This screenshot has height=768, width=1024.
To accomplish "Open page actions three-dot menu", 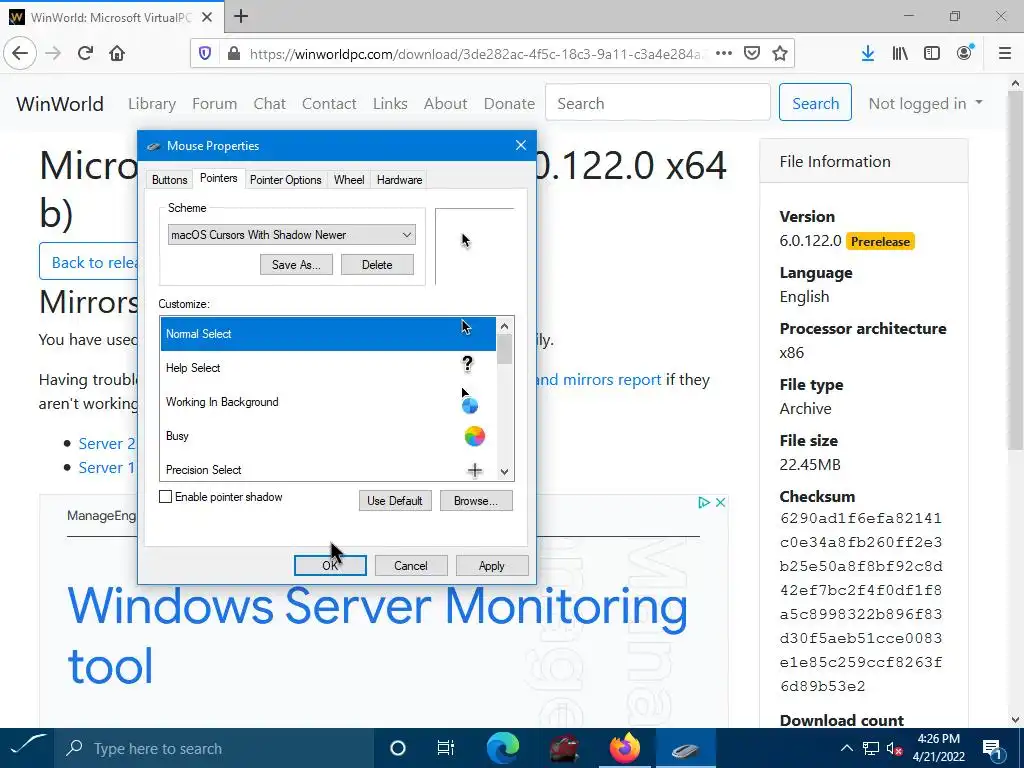I will tap(724, 54).
